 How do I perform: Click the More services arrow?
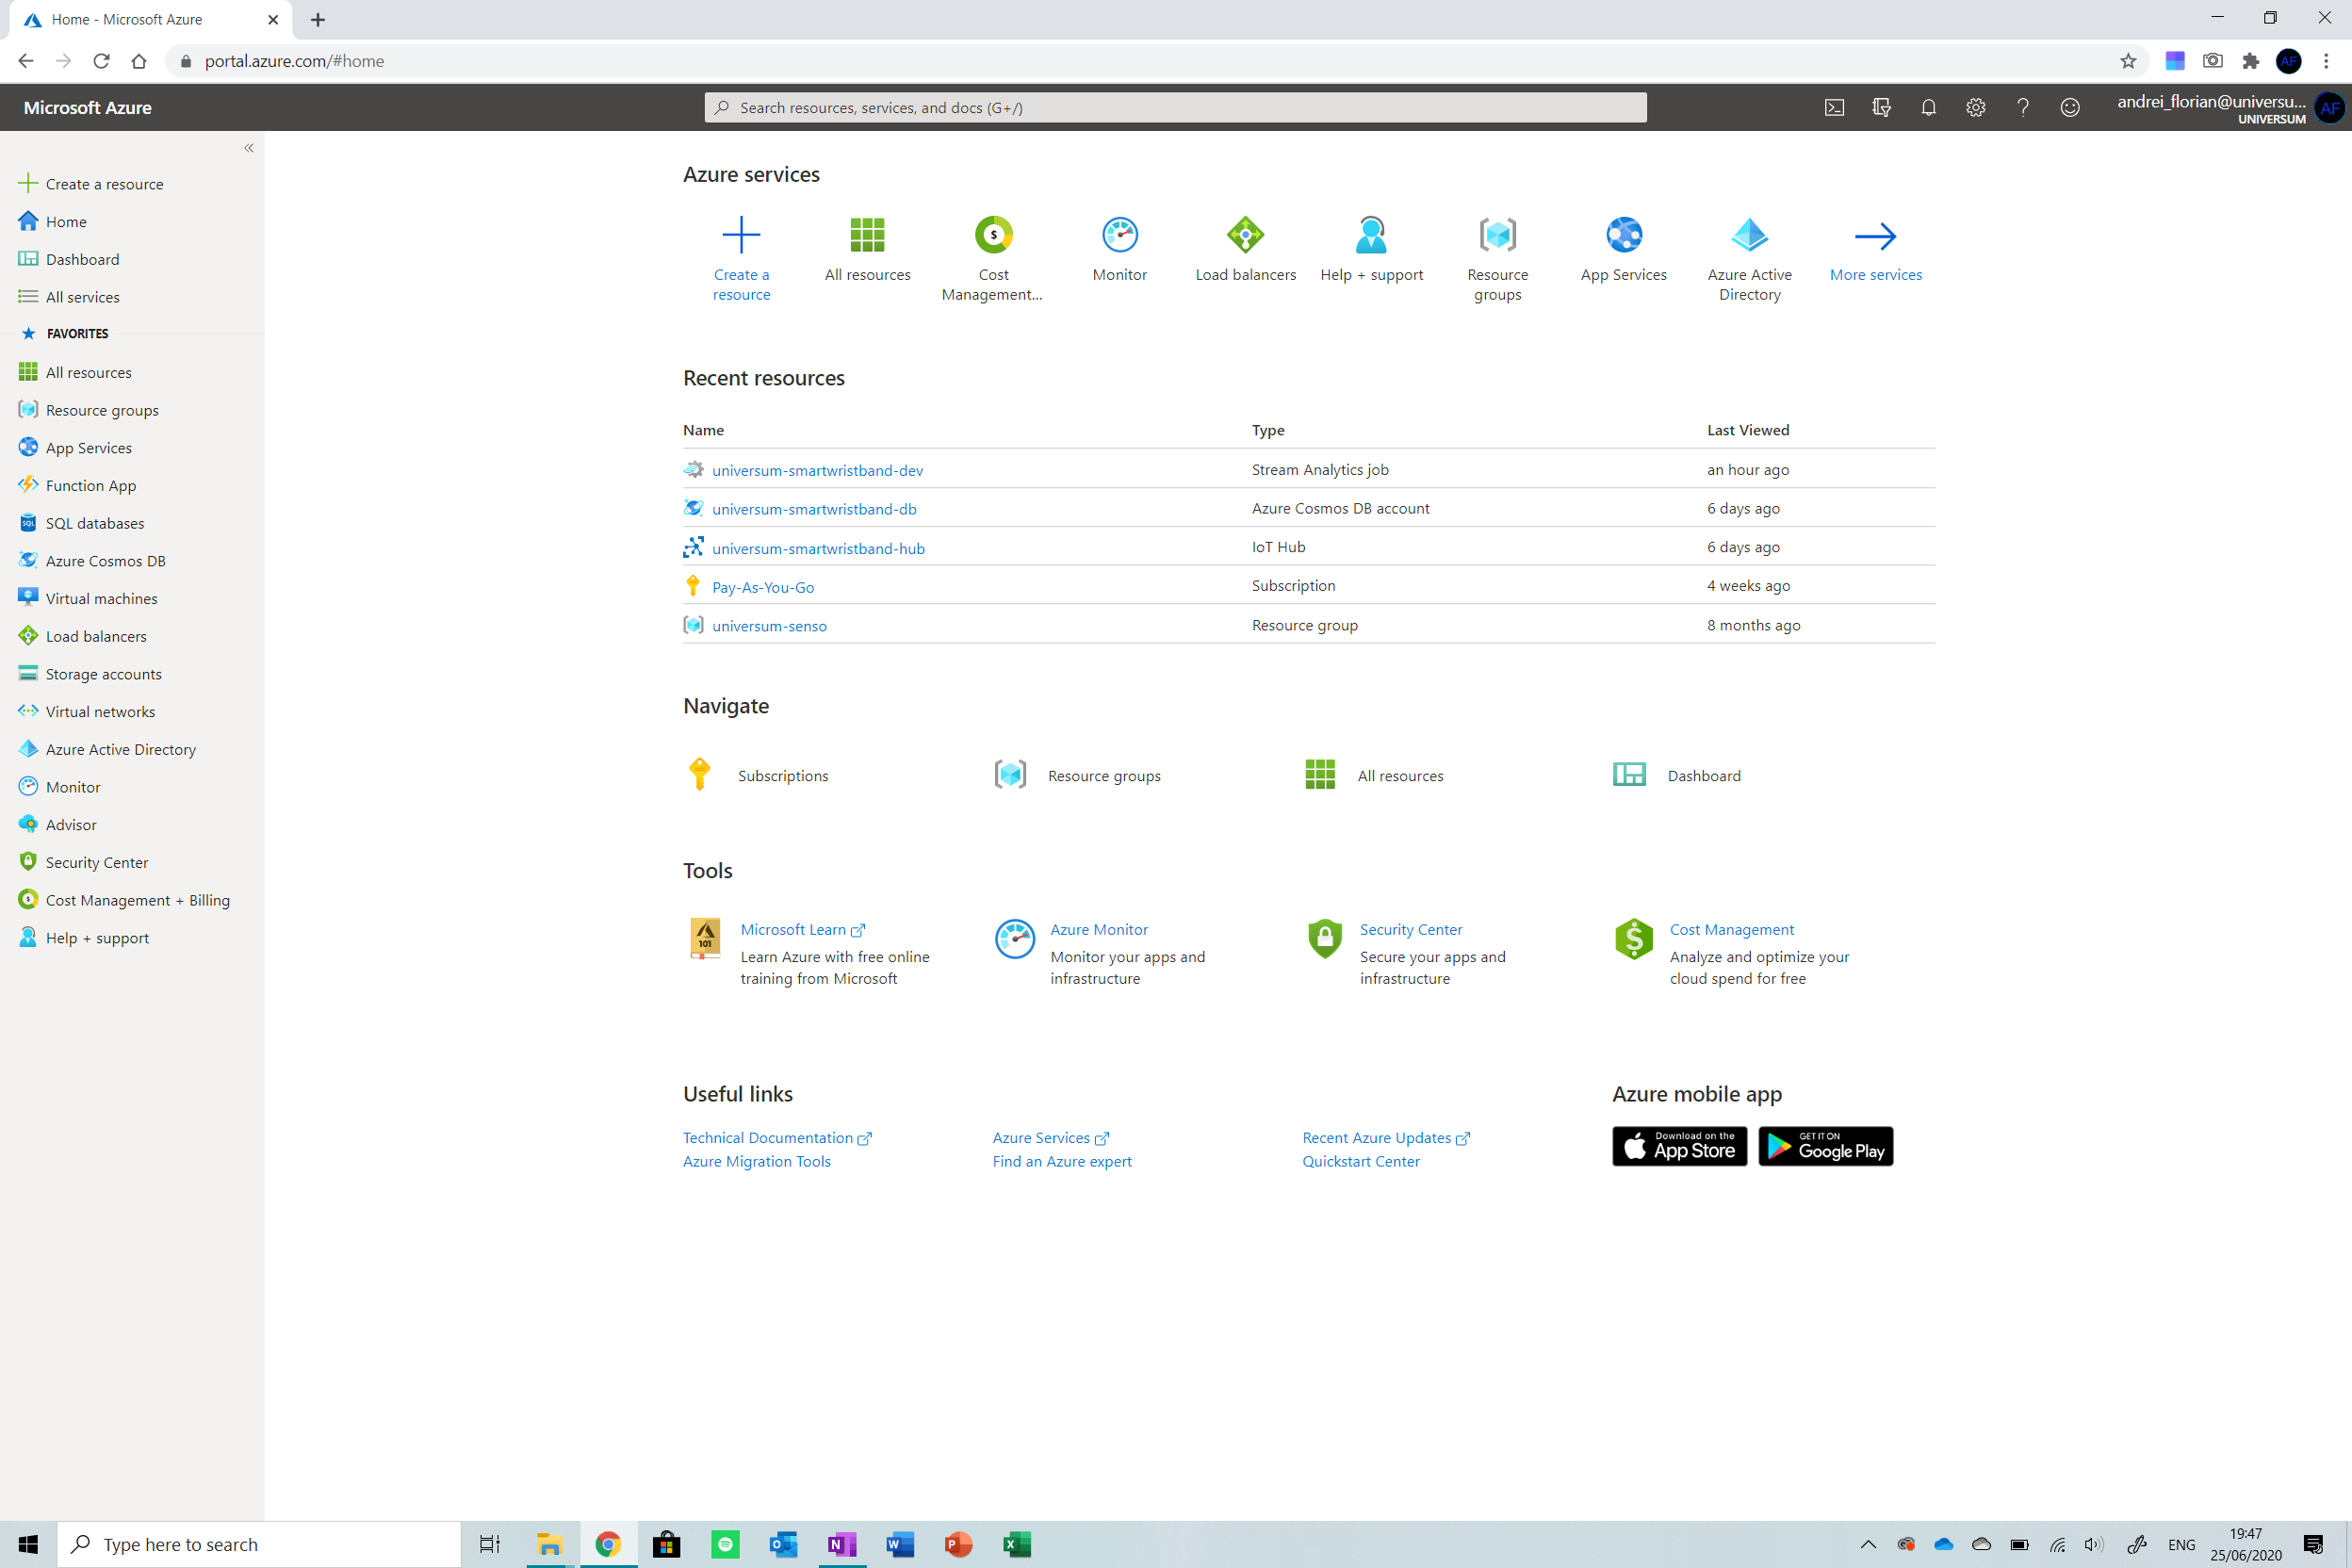(x=1875, y=236)
